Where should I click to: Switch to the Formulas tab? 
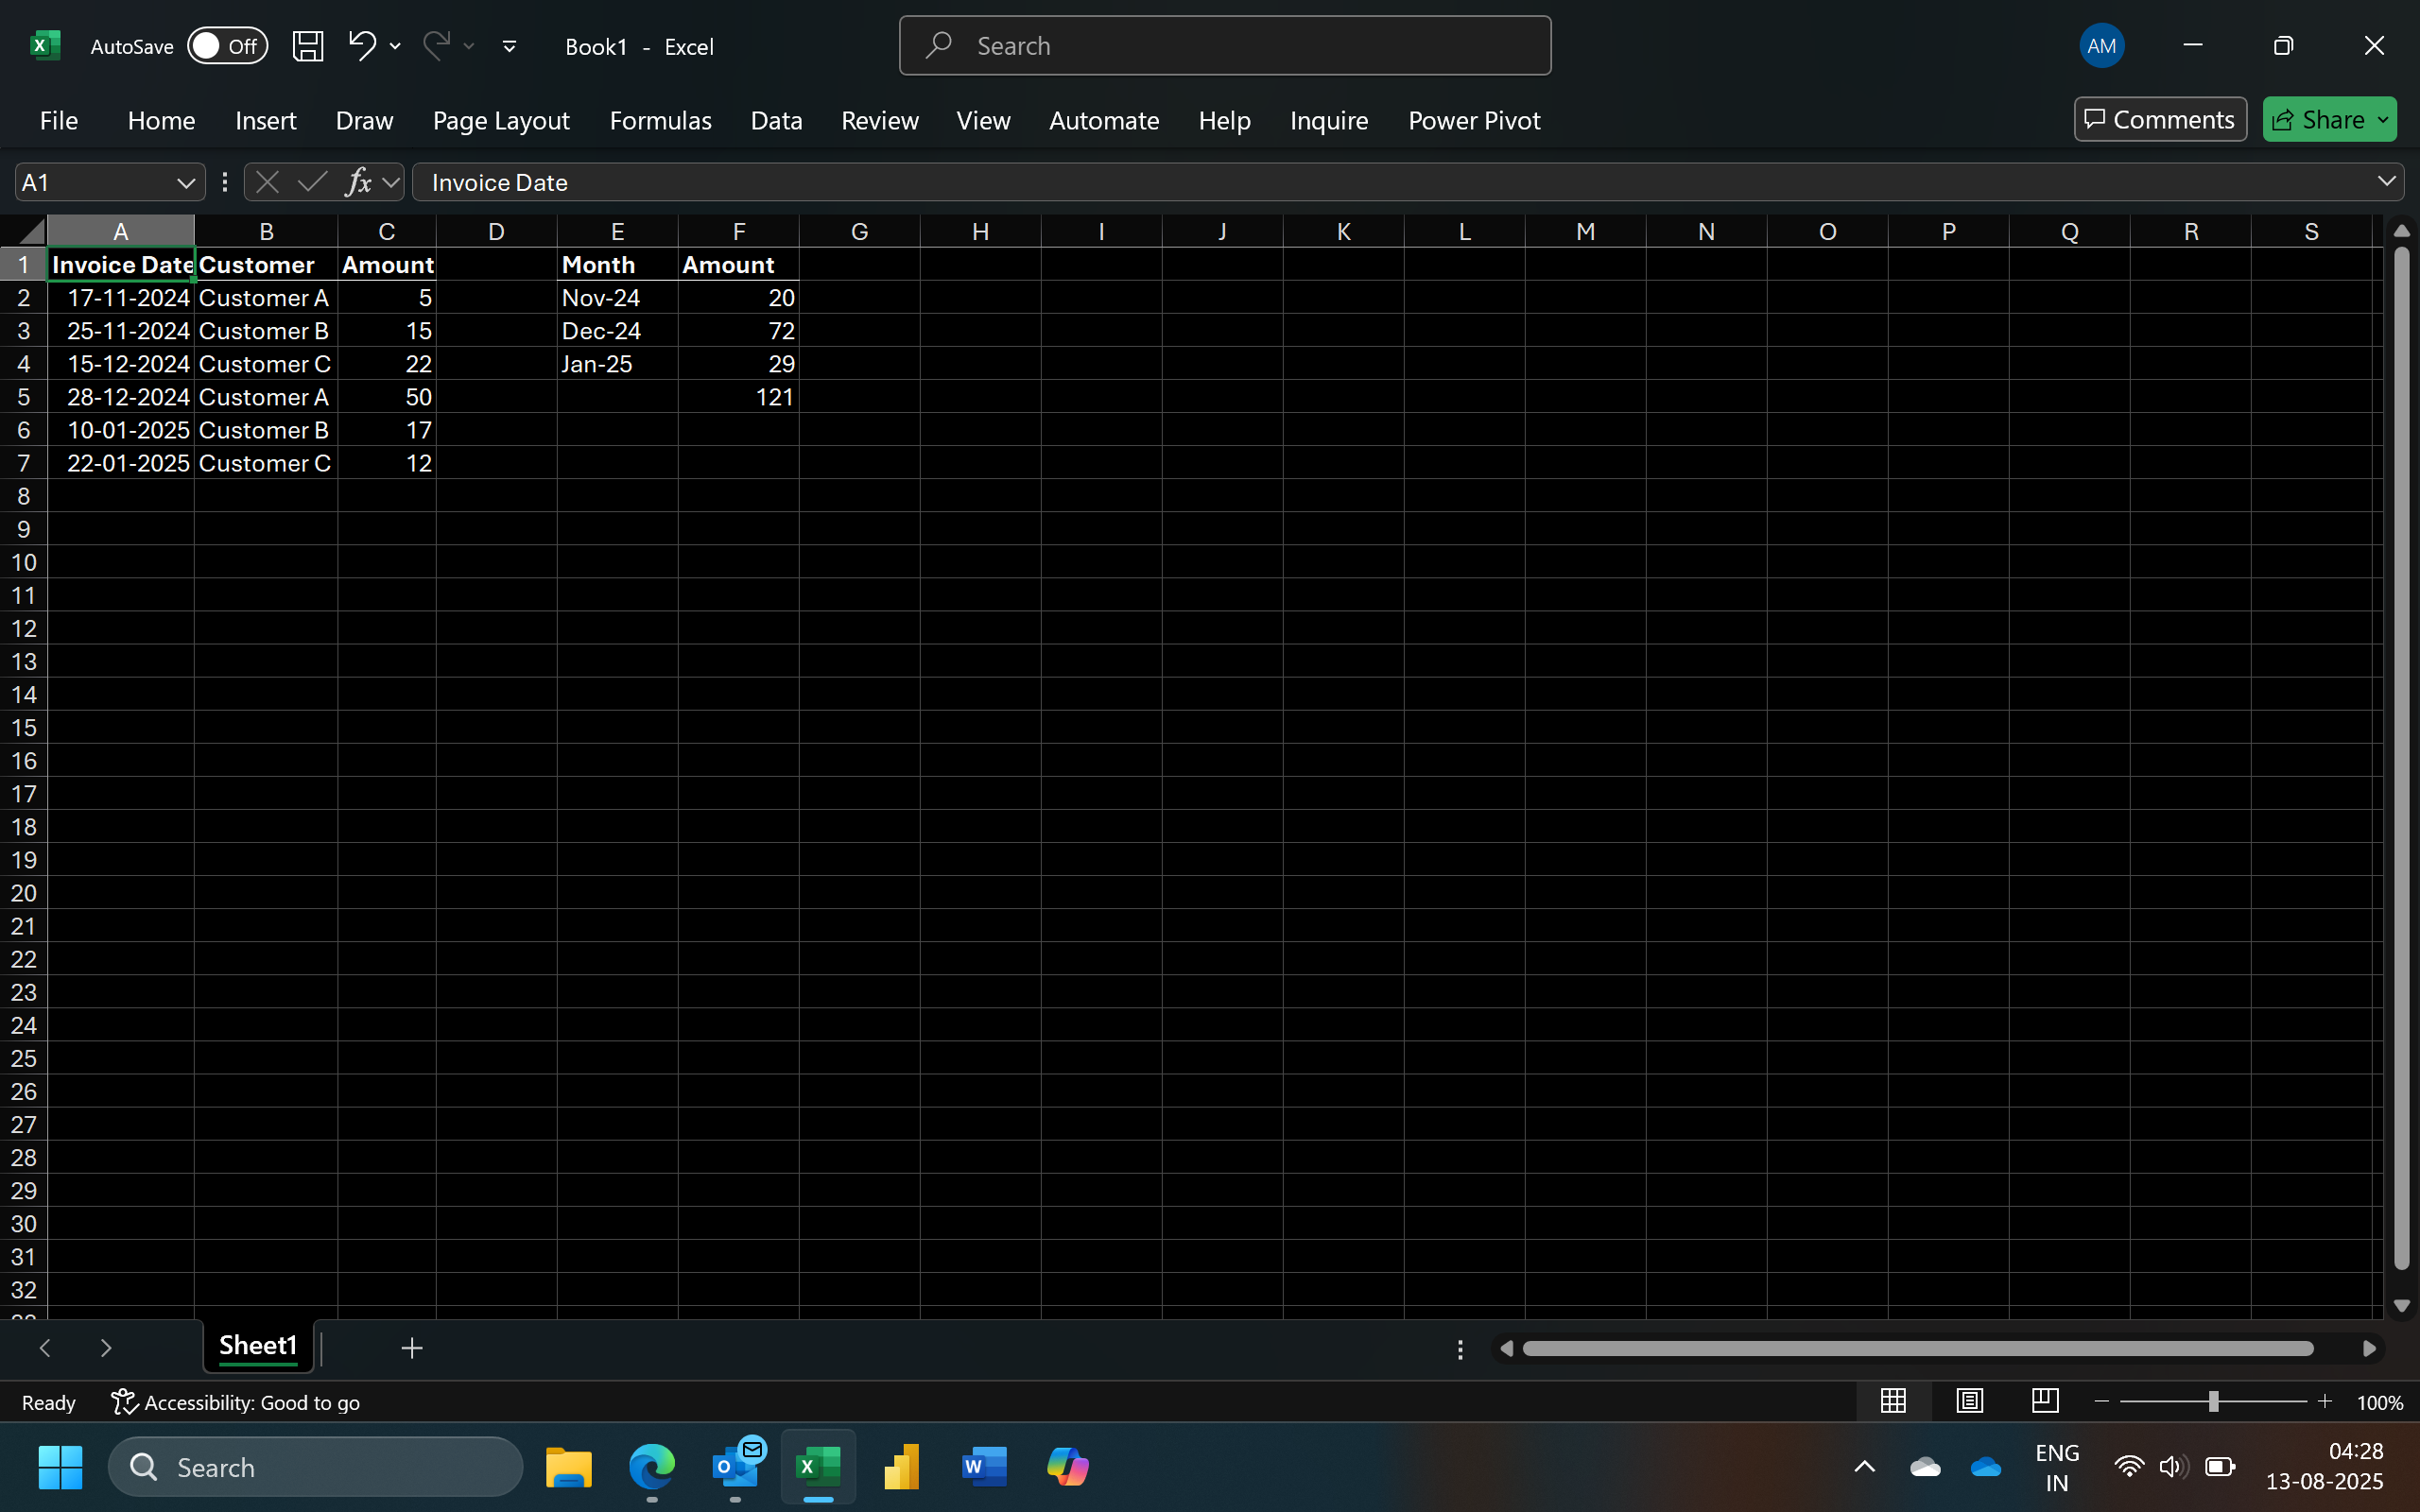pyautogui.click(x=660, y=121)
